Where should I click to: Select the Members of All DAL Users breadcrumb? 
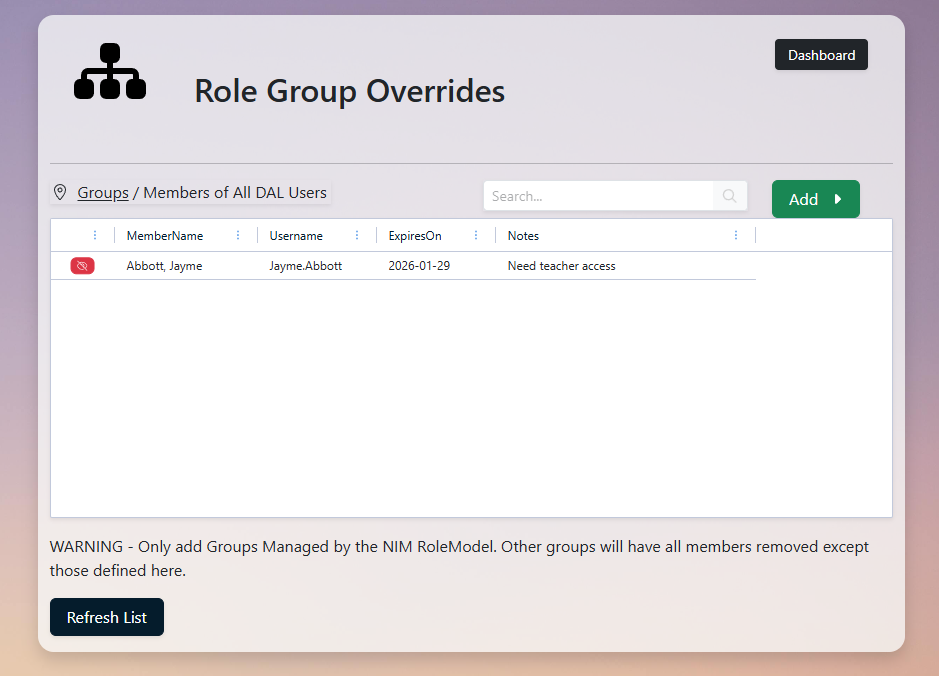234,192
